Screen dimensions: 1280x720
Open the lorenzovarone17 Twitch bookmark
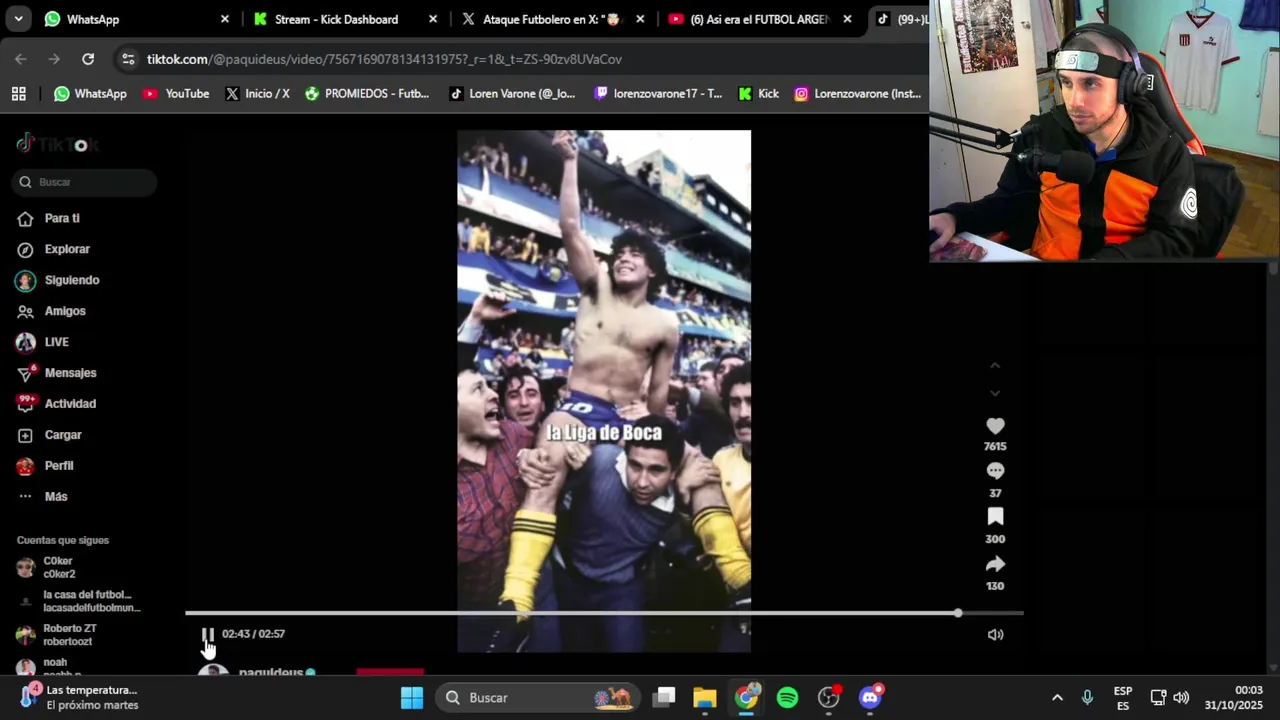point(658,94)
